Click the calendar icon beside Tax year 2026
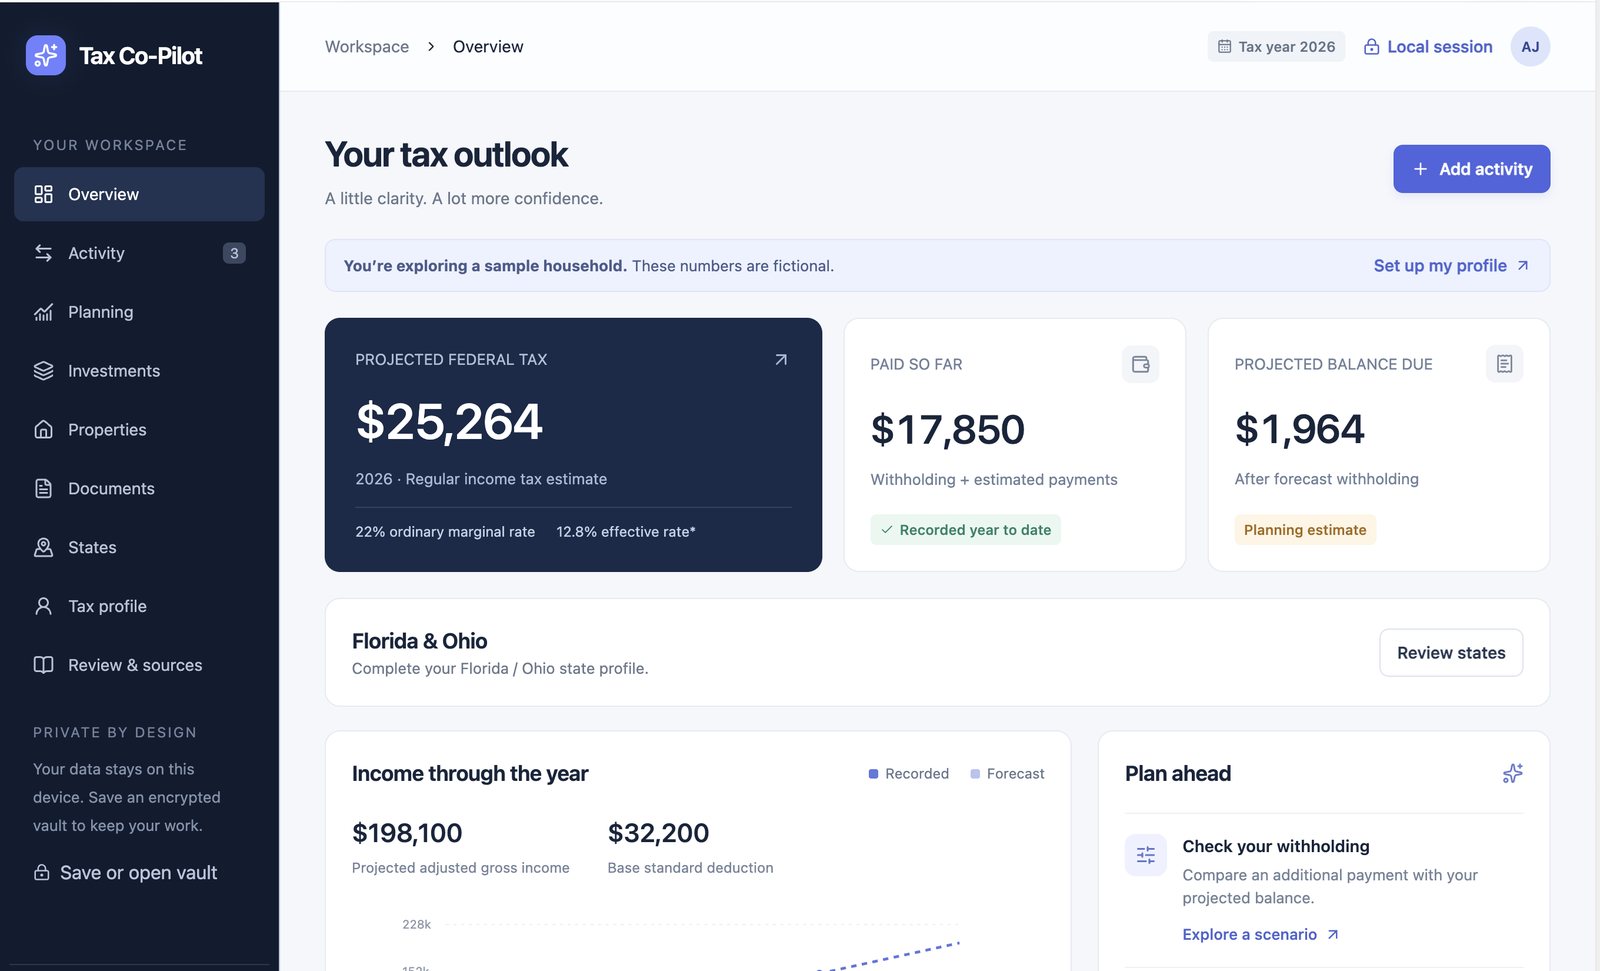The image size is (1600, 971). click(x=1224, y=47)
